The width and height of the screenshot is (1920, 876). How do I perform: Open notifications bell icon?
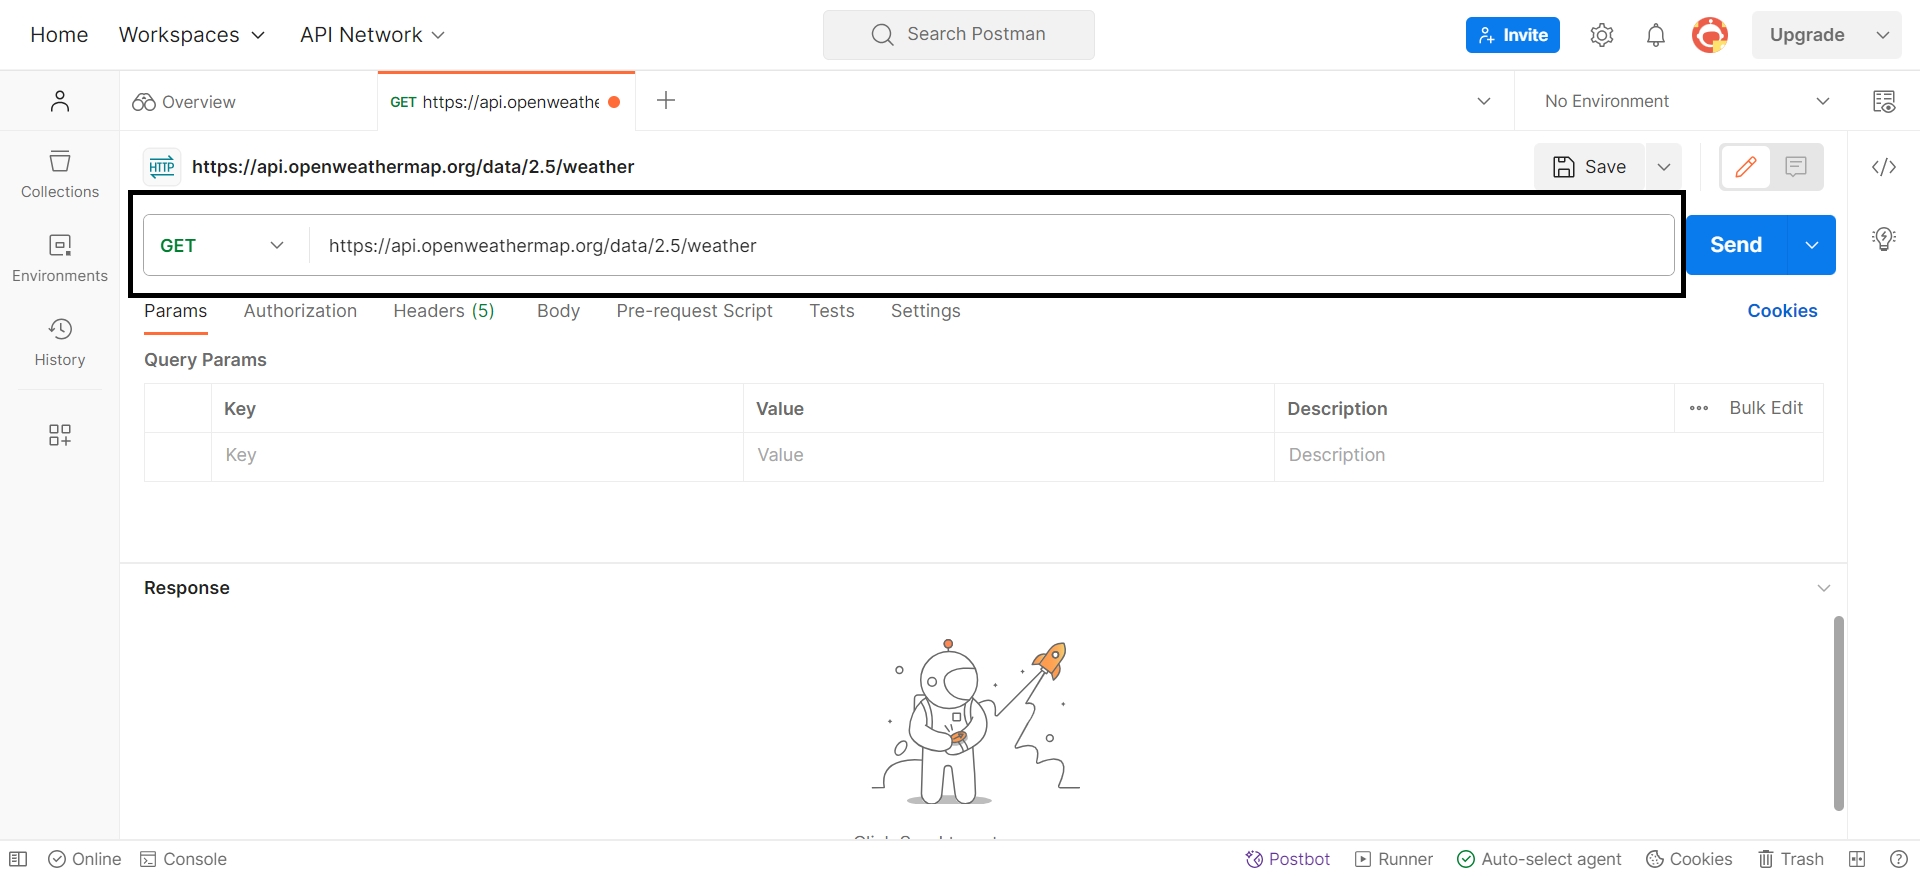(x=1656, y=35)
